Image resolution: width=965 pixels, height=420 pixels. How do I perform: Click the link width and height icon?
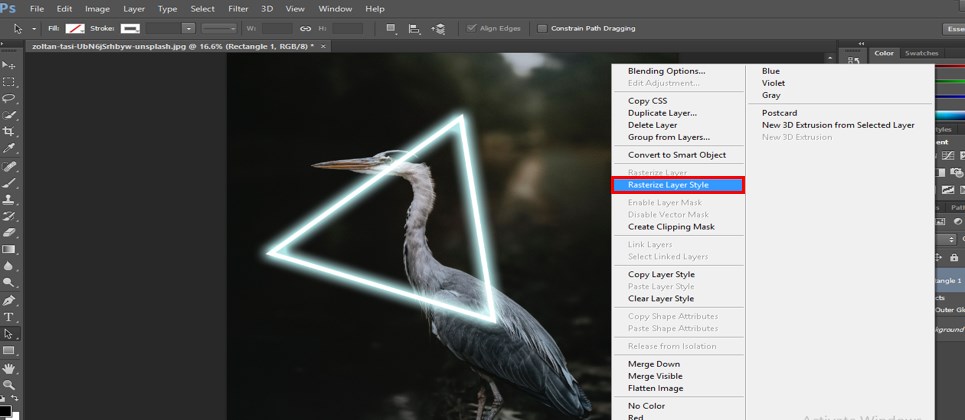305,28
